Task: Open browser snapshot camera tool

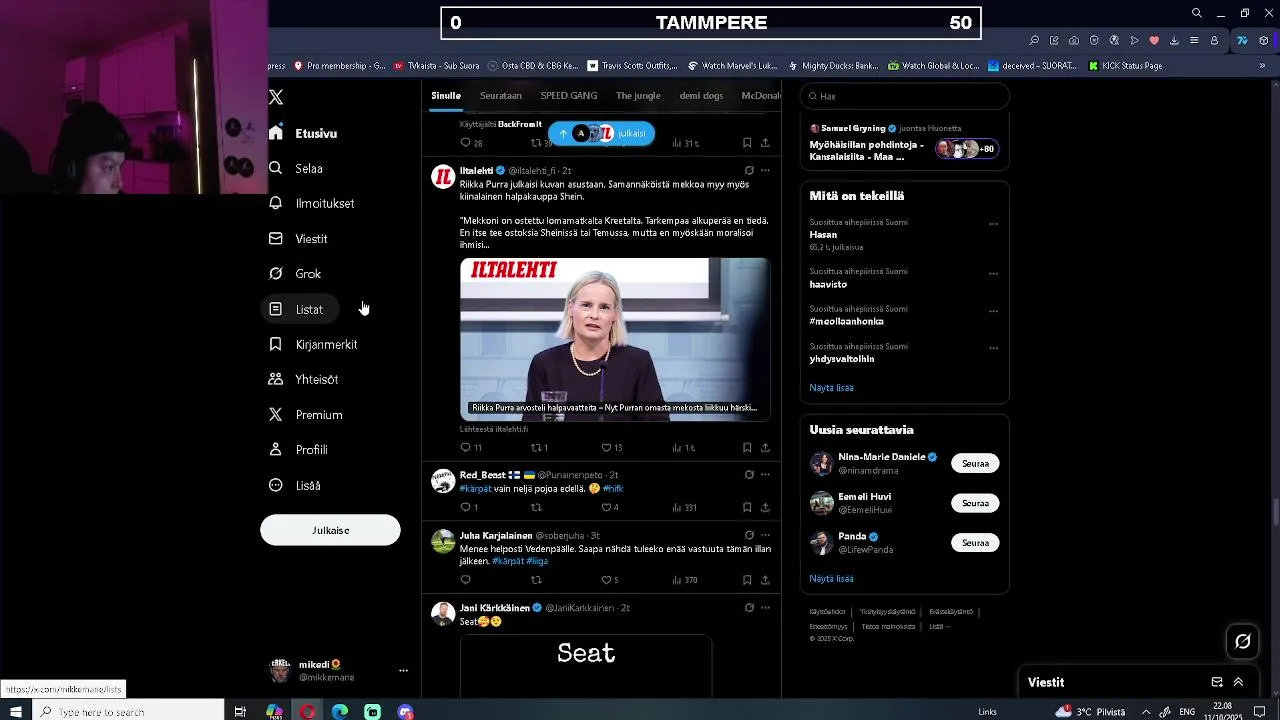Action: 1074,41
